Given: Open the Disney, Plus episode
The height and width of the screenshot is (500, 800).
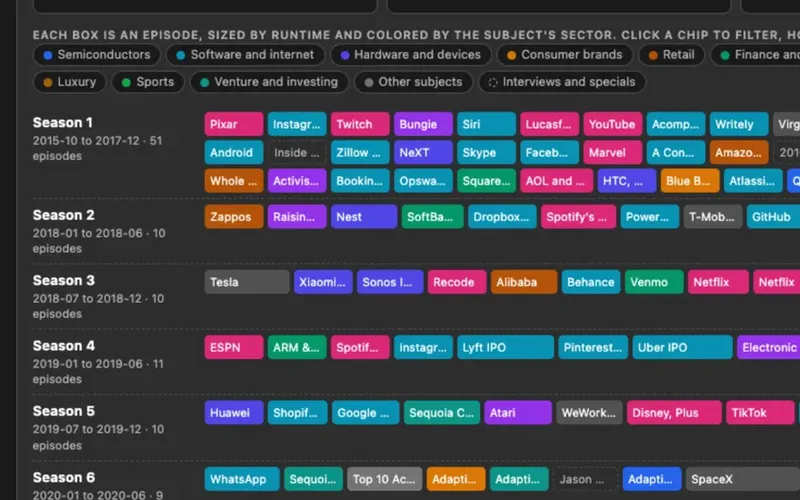Looking at the screenshot, I should click(x=674, y=413).
